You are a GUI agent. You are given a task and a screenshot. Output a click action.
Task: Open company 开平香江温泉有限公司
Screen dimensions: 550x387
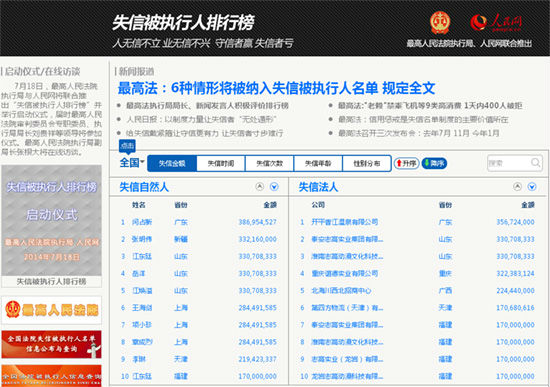pyautogui.click(x=344, y=222)
